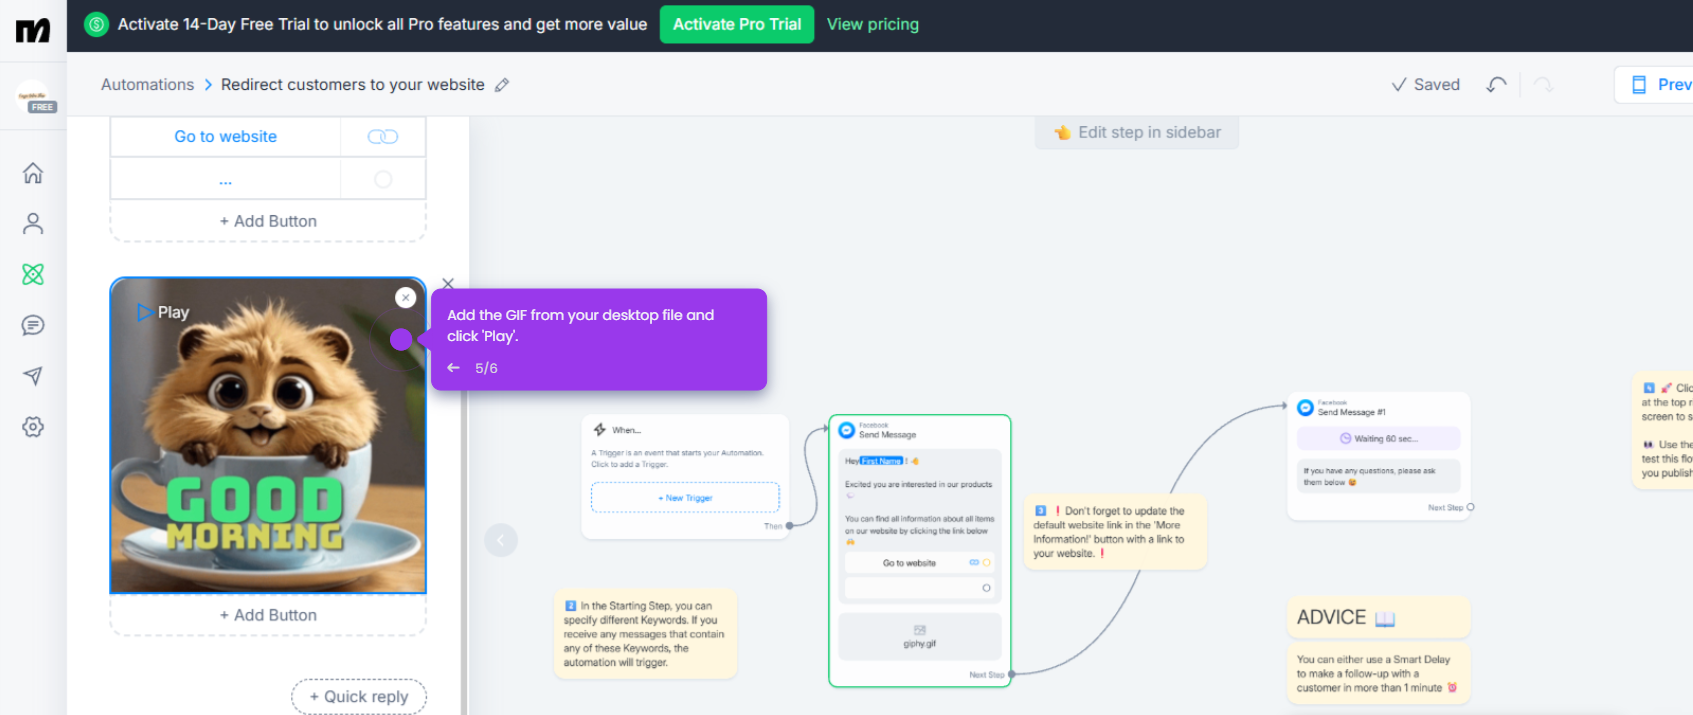1693x715 pixels.
Task: Click Add Button under Go to website
Action: click(268, 221)
